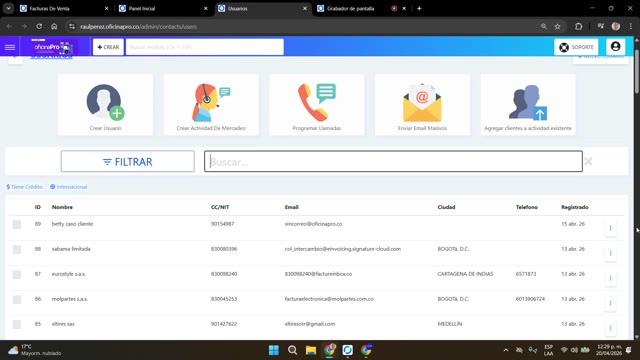Viewport: 640px width, 360px height.
Task: Click the email facturaelectronica@molpartes.com.co
Action: (x=329, y=299)
